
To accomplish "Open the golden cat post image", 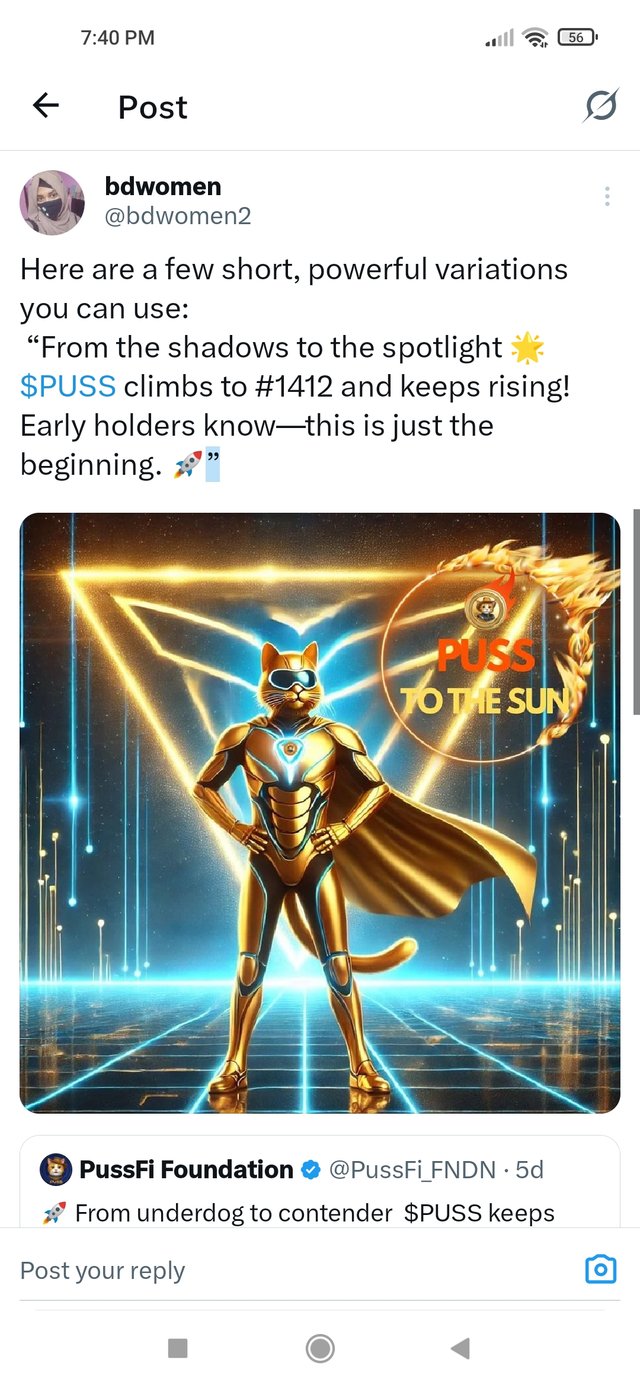I will [320, 812].
